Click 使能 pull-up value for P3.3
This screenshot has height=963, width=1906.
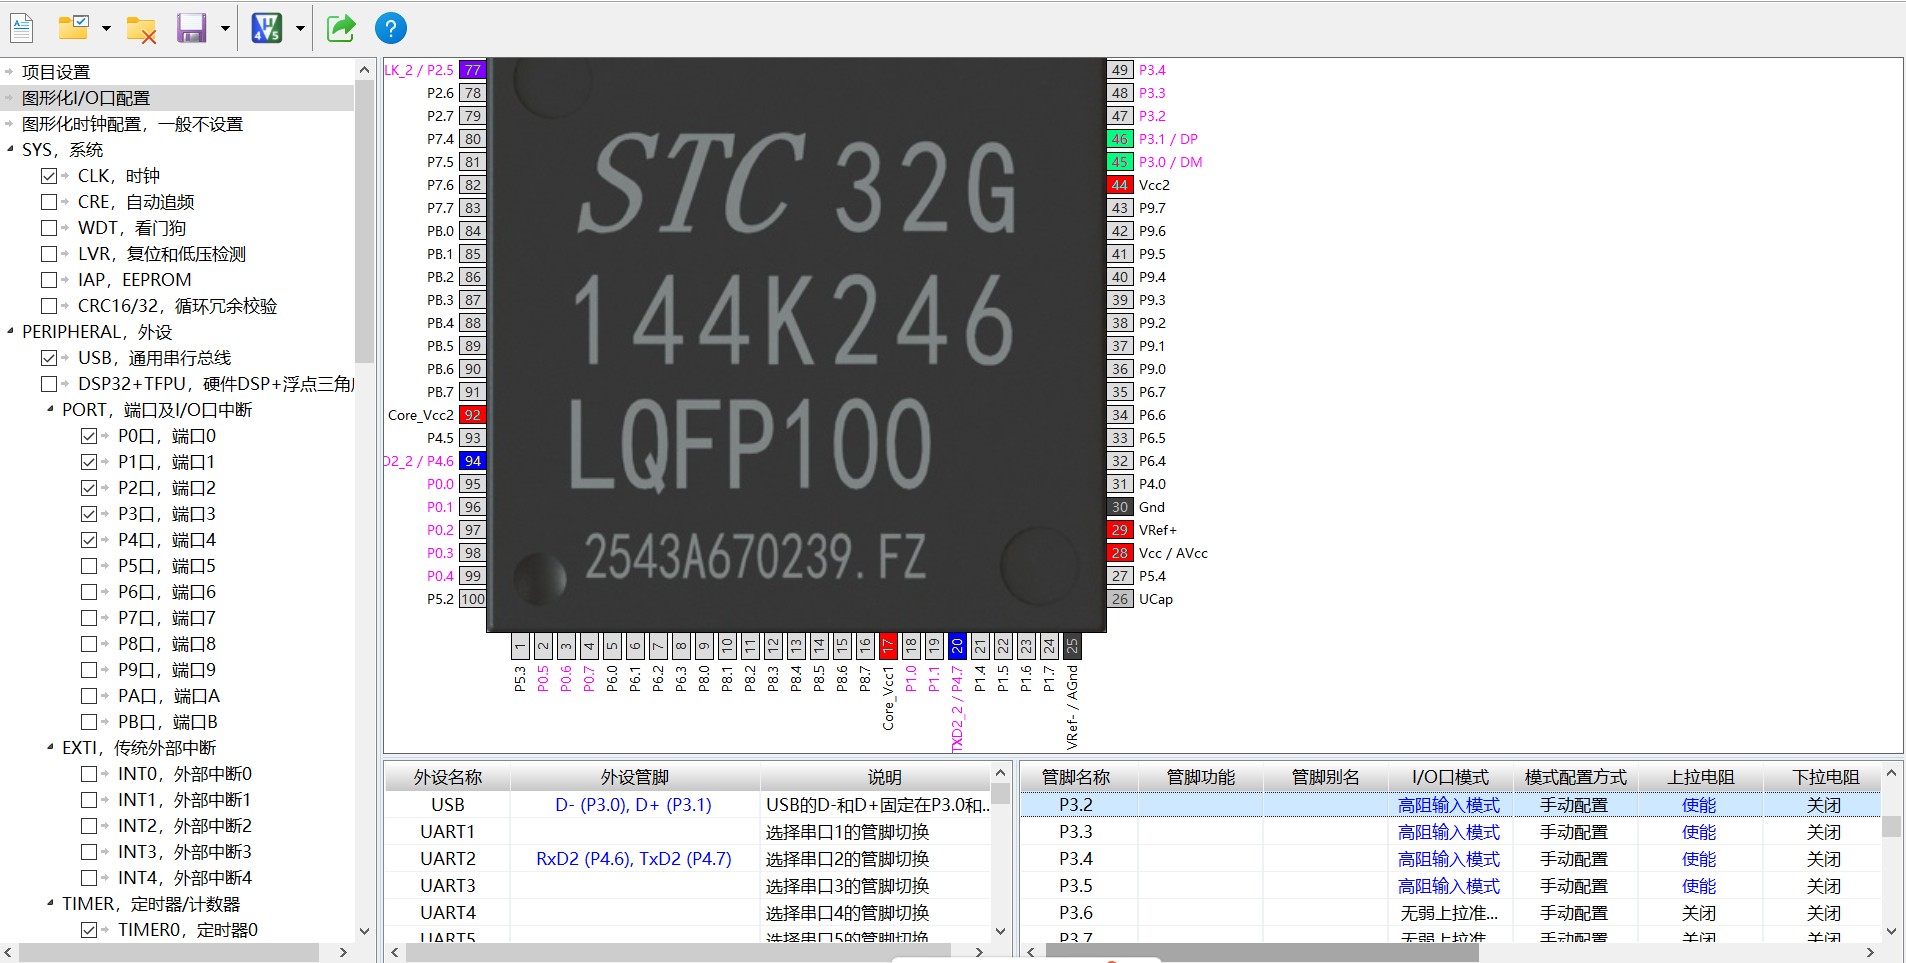1699,832
